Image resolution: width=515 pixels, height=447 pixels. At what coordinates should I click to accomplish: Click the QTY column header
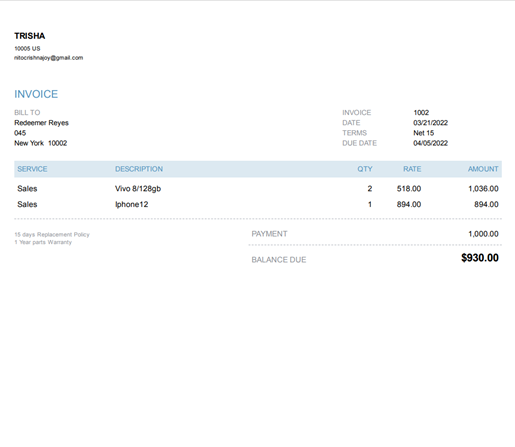click(x=365, y=169)
